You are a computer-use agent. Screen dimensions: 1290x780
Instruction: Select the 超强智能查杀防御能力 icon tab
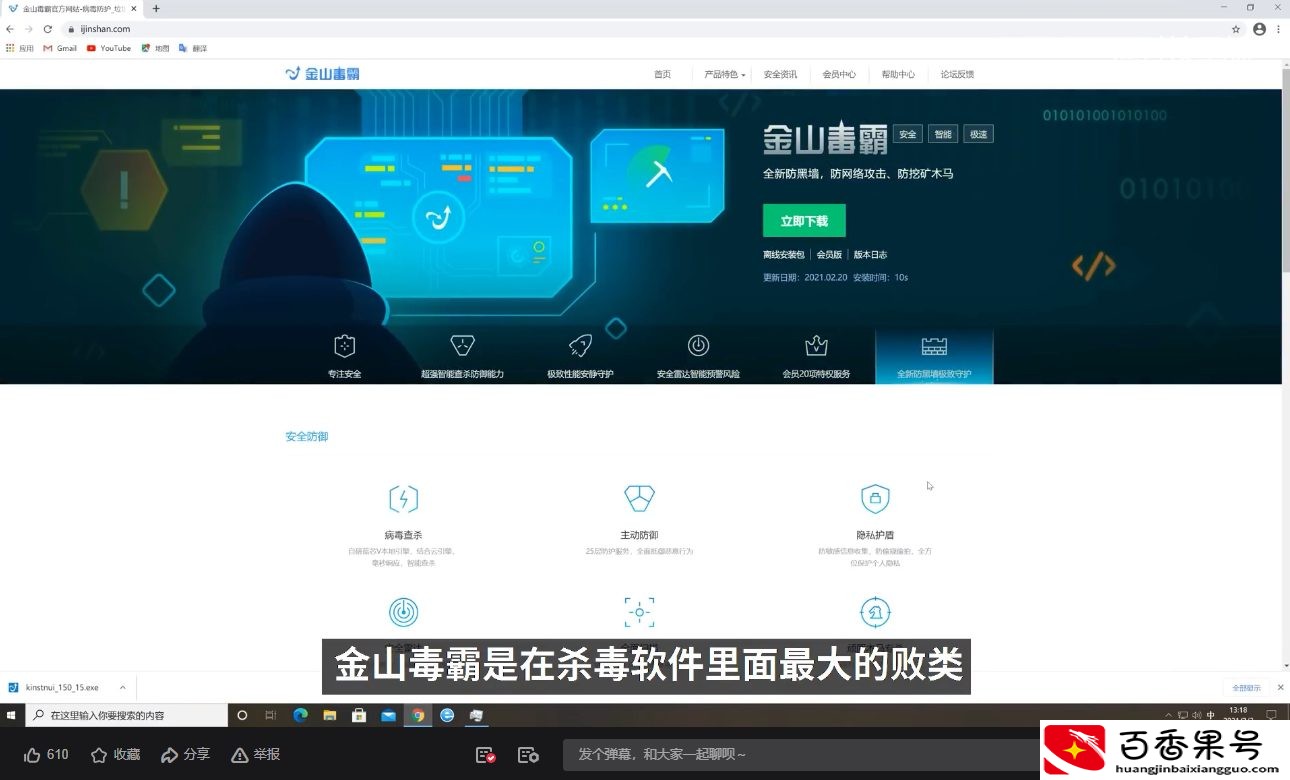[x=462, y=357]
